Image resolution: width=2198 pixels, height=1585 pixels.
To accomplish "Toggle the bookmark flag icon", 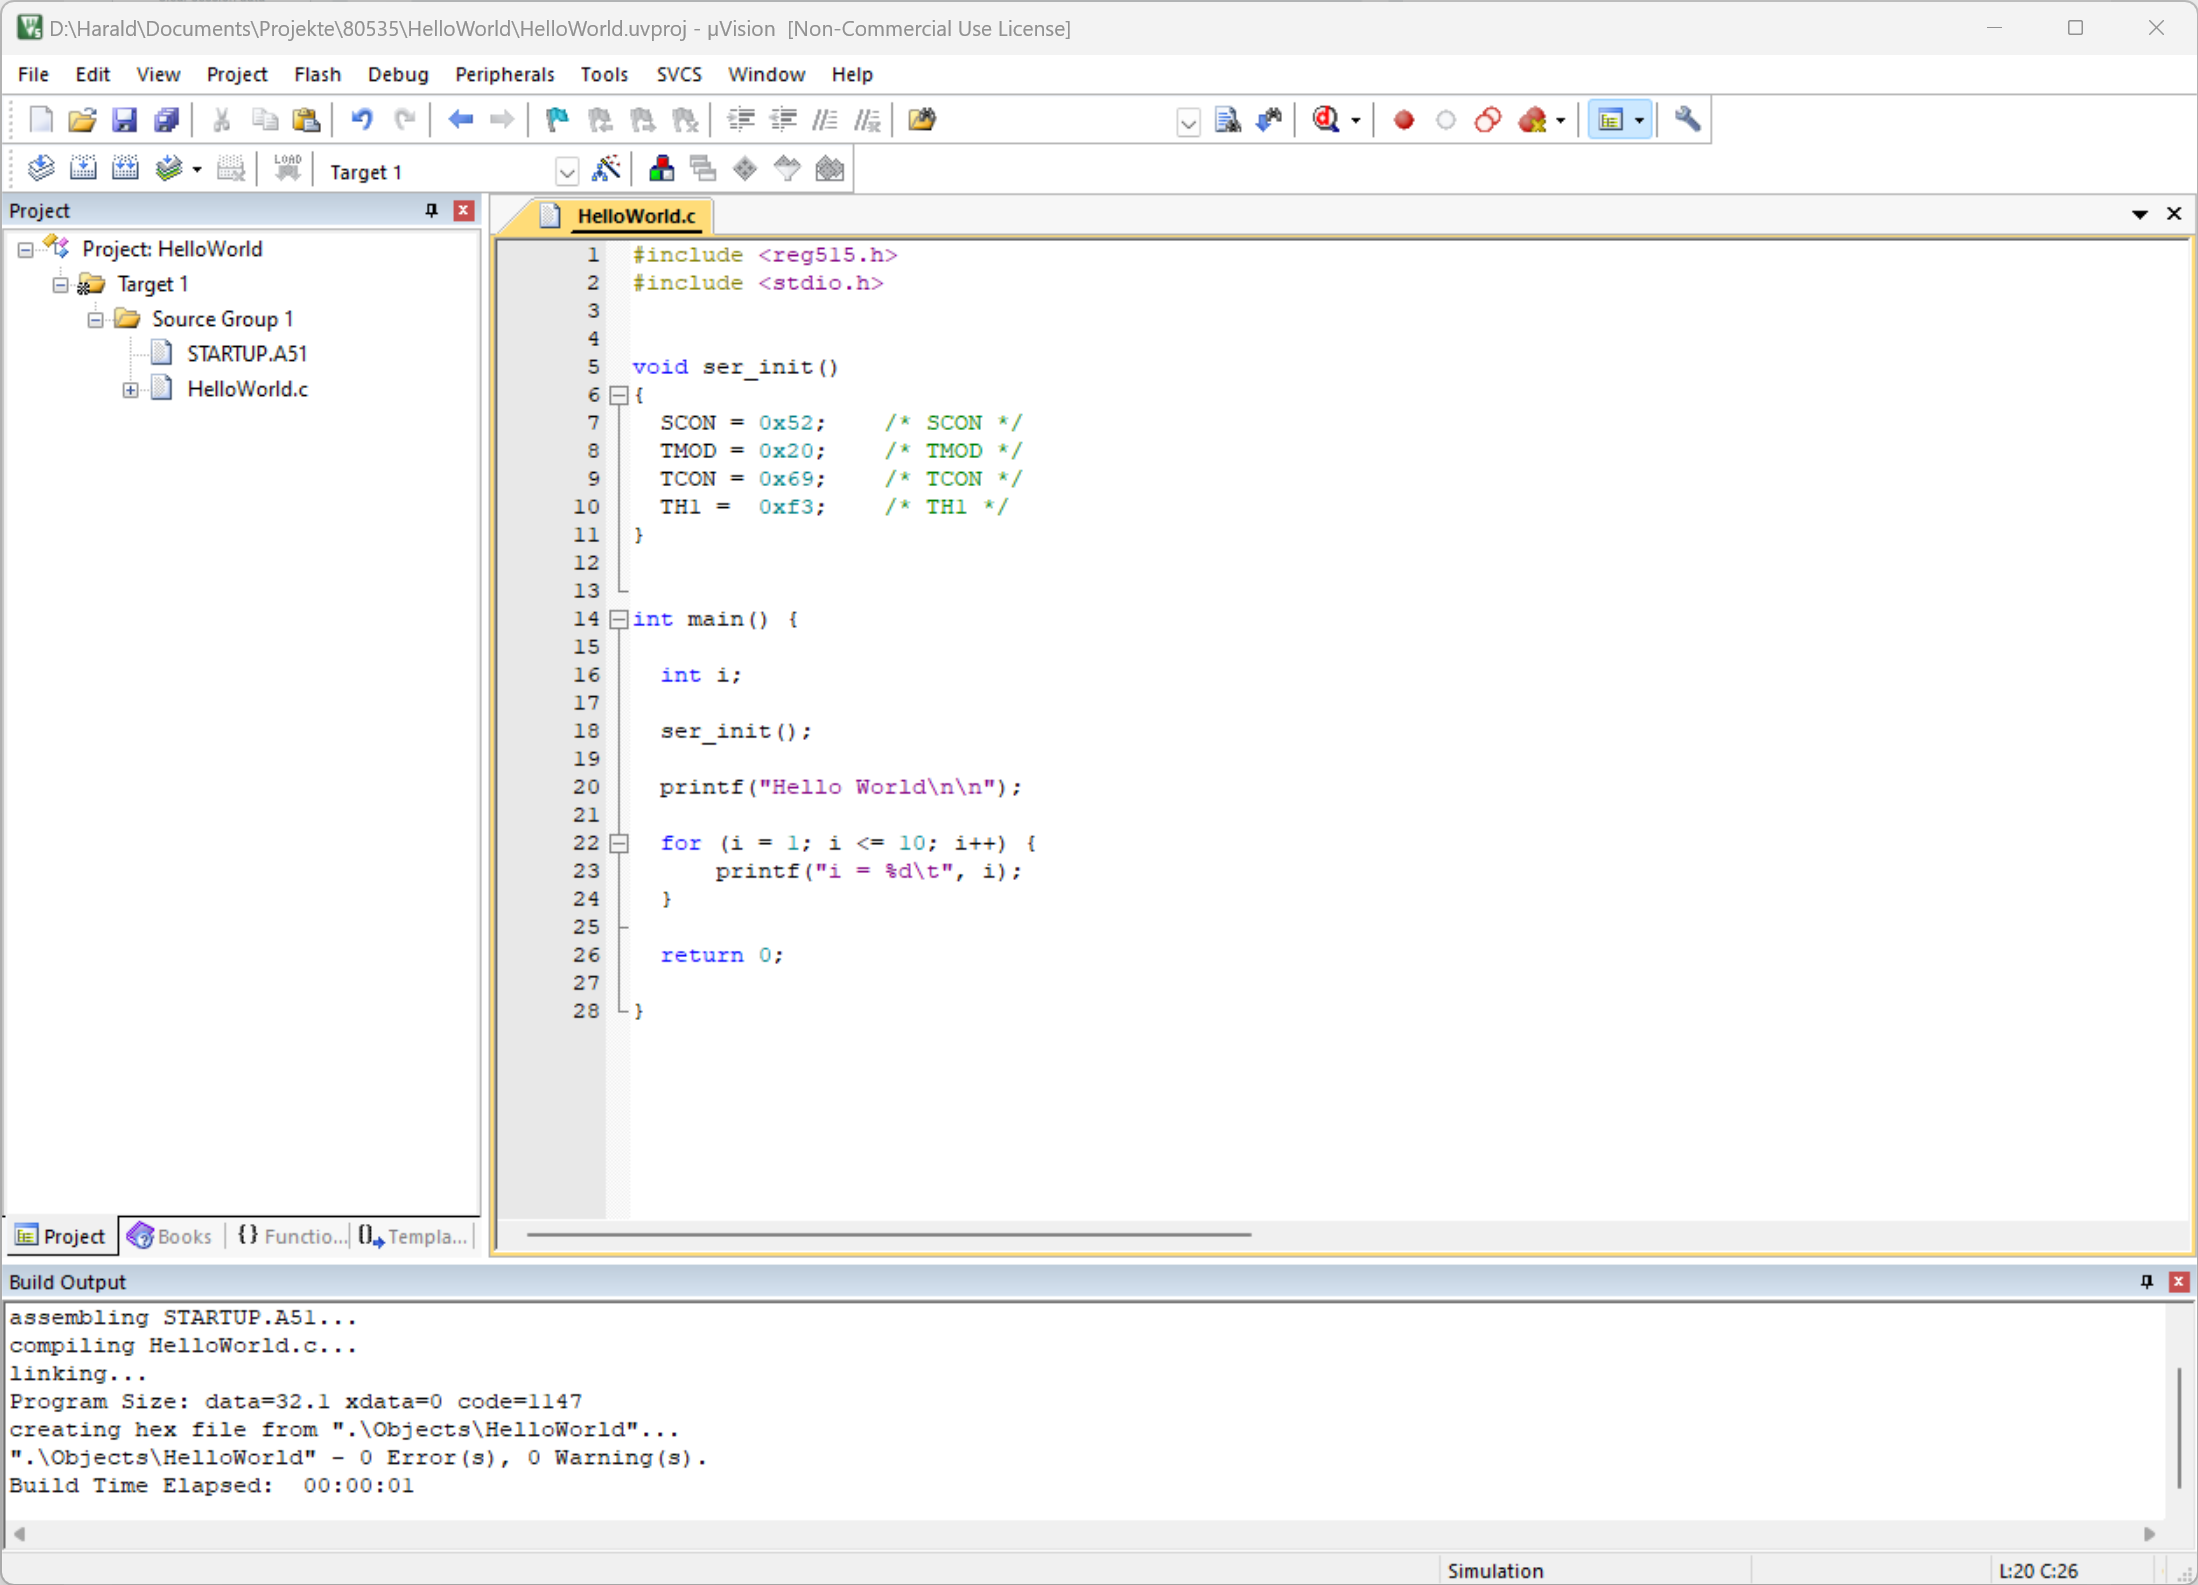I will pyautogui.click(x=557, y=120).
